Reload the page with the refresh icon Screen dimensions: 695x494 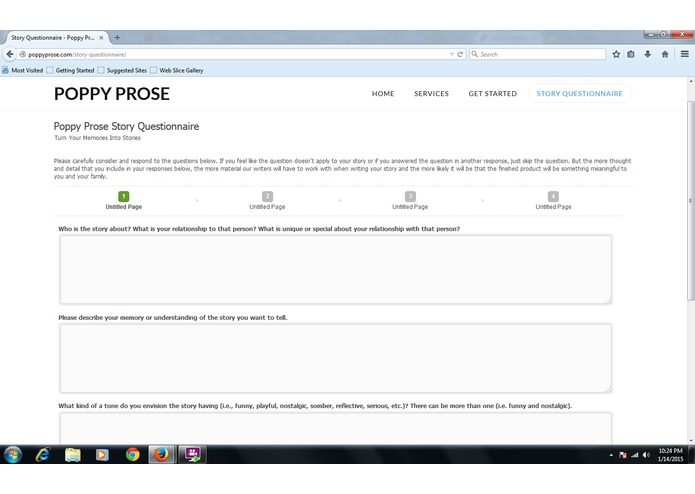click(x=460, y=54)
